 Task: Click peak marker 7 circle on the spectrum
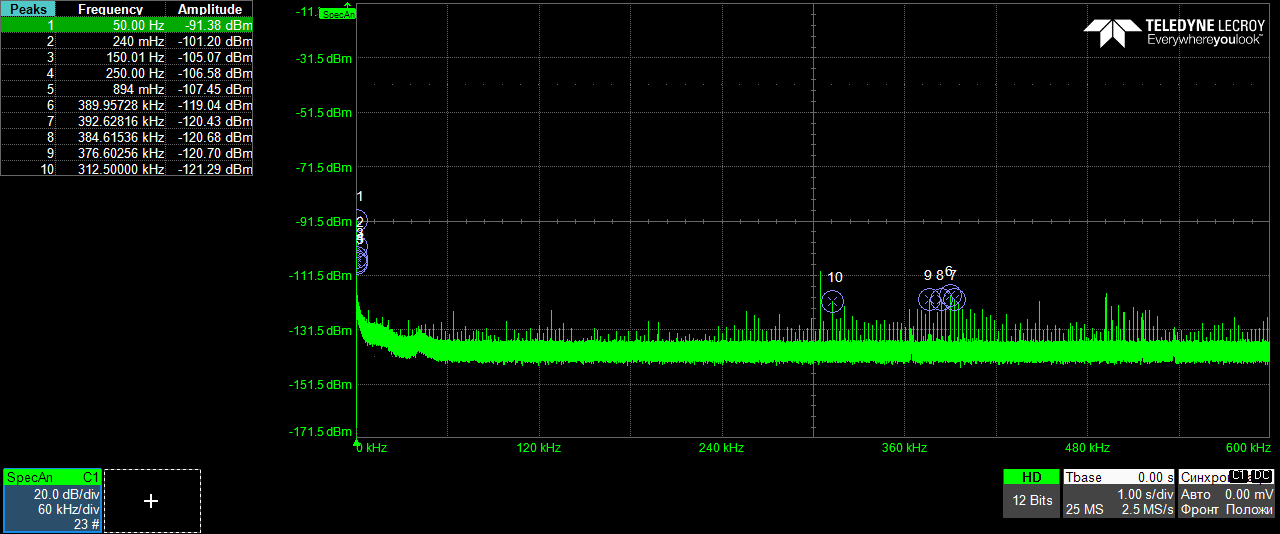click(954, 298)
